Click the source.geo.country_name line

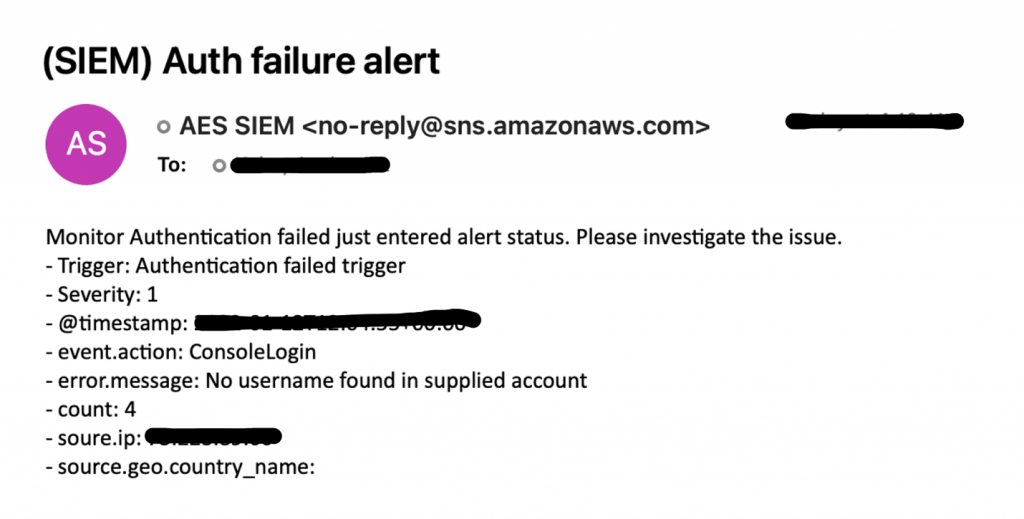180,467
